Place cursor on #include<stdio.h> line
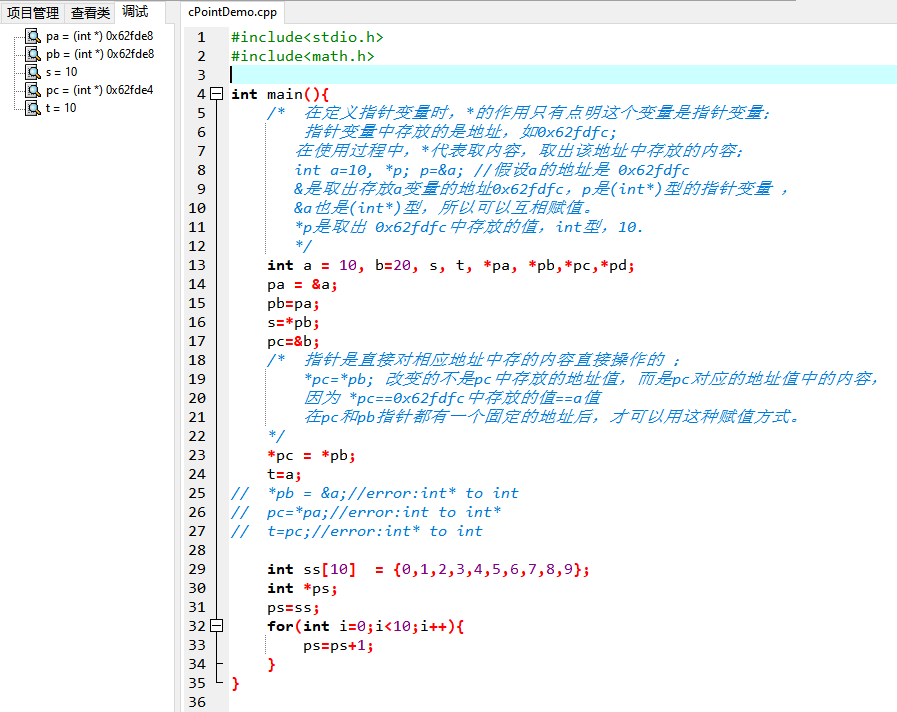The width and height of the screenshot is (897, 712). 307,37
